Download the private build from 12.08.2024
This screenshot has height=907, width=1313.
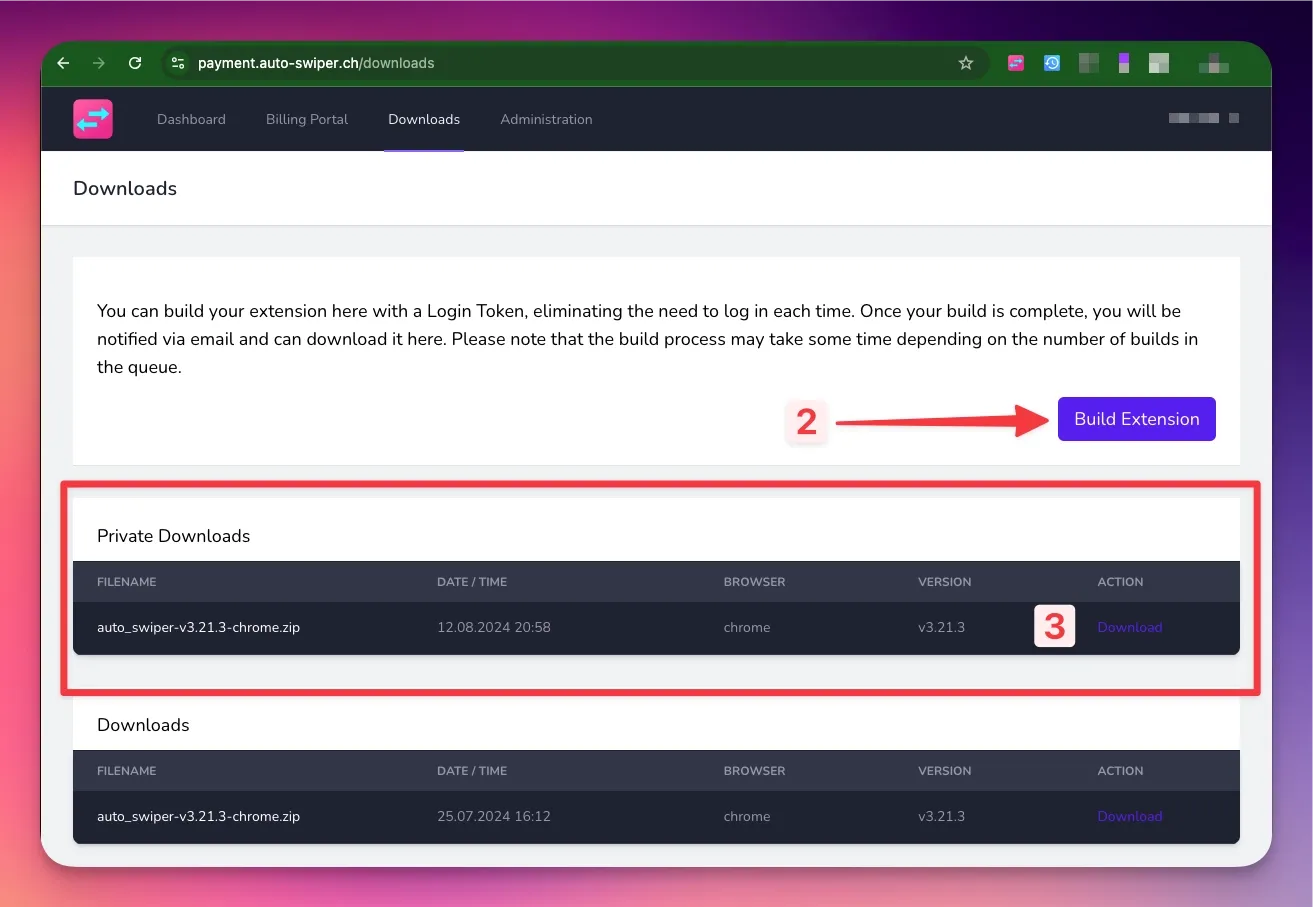pos(1130,628)
